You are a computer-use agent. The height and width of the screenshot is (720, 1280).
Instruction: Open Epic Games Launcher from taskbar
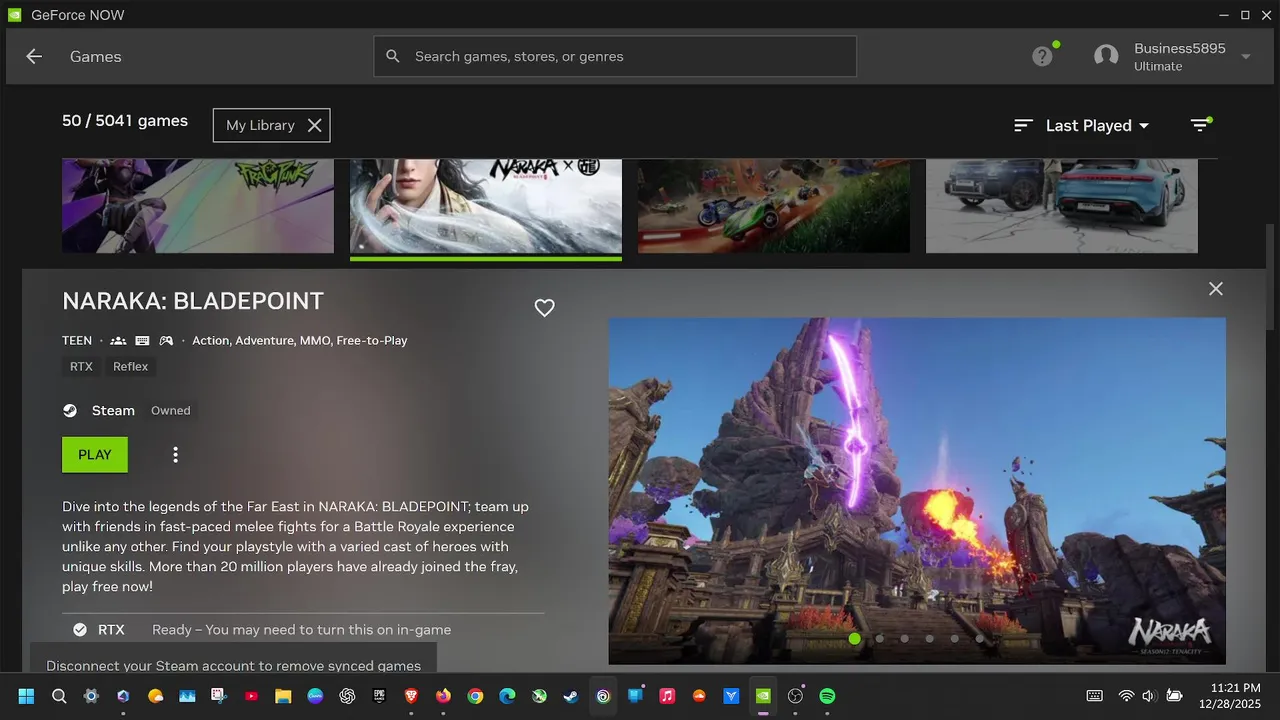[x=379, y=696]
